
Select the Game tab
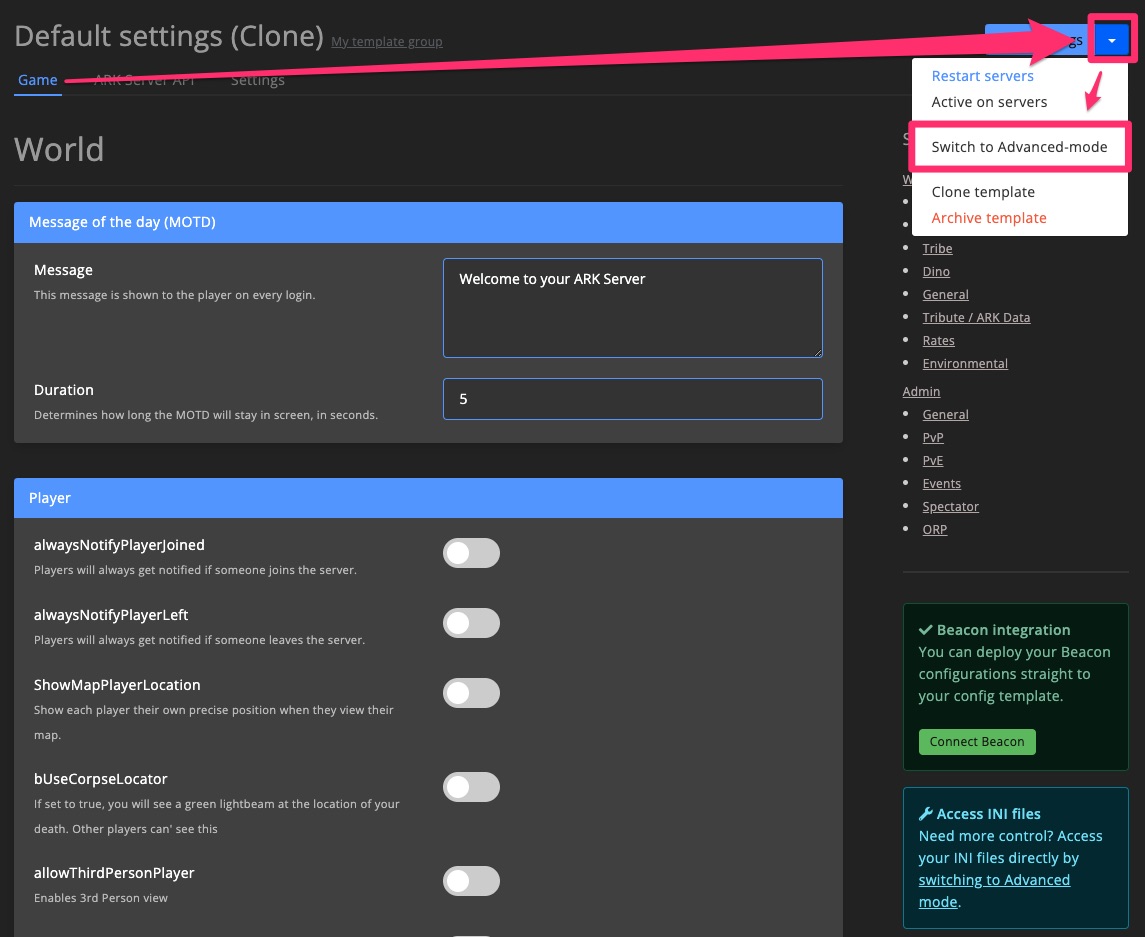[x=37, y=80]
